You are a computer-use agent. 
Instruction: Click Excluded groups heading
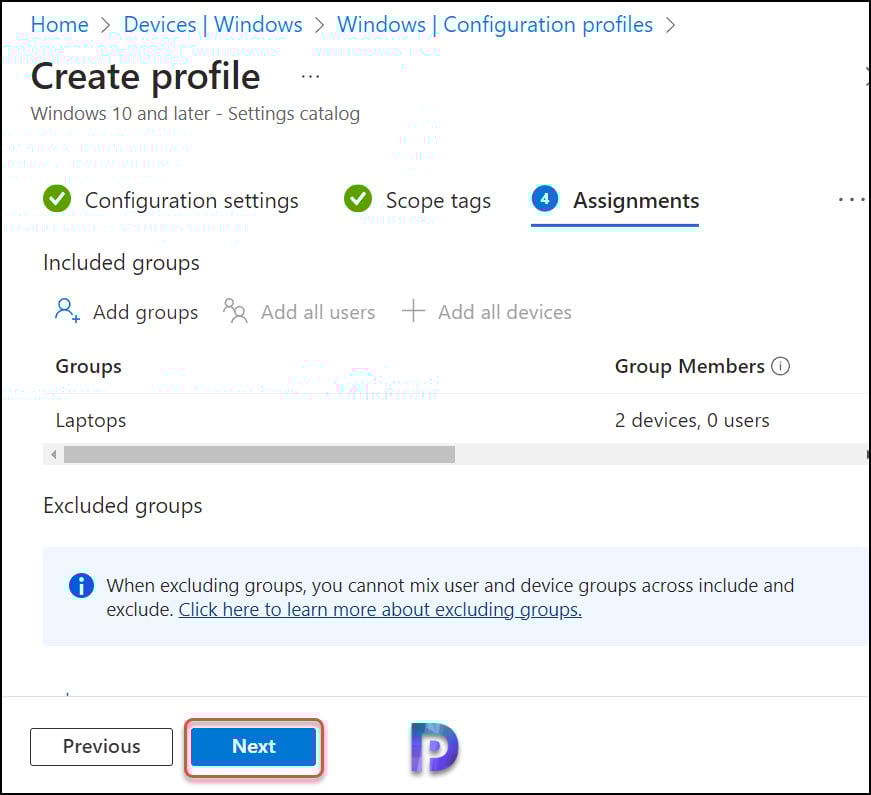123,506
